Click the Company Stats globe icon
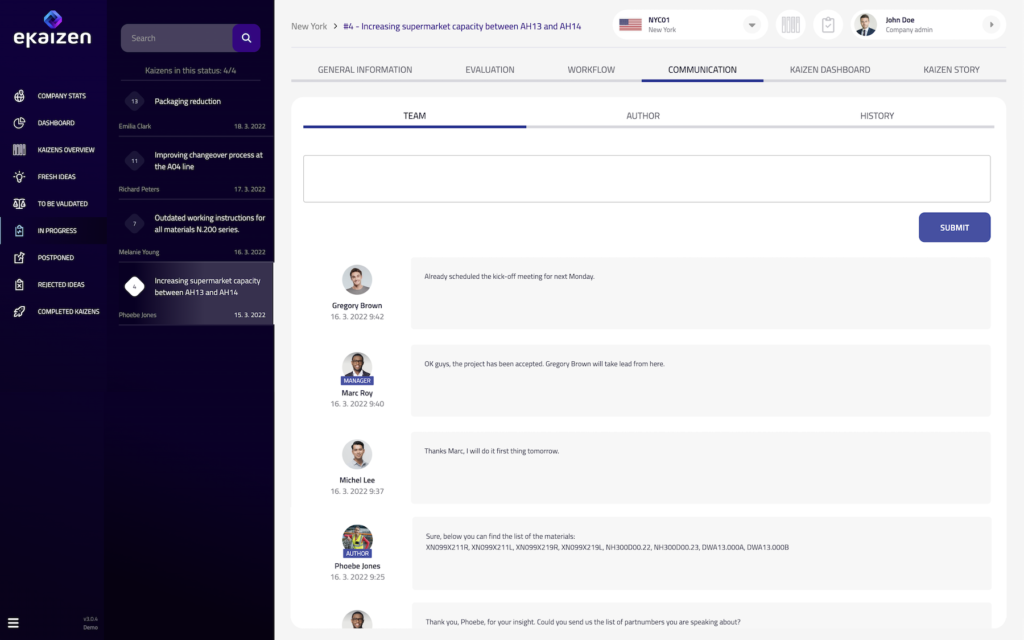The image size is (1024, 640). (x=19, y=96)
